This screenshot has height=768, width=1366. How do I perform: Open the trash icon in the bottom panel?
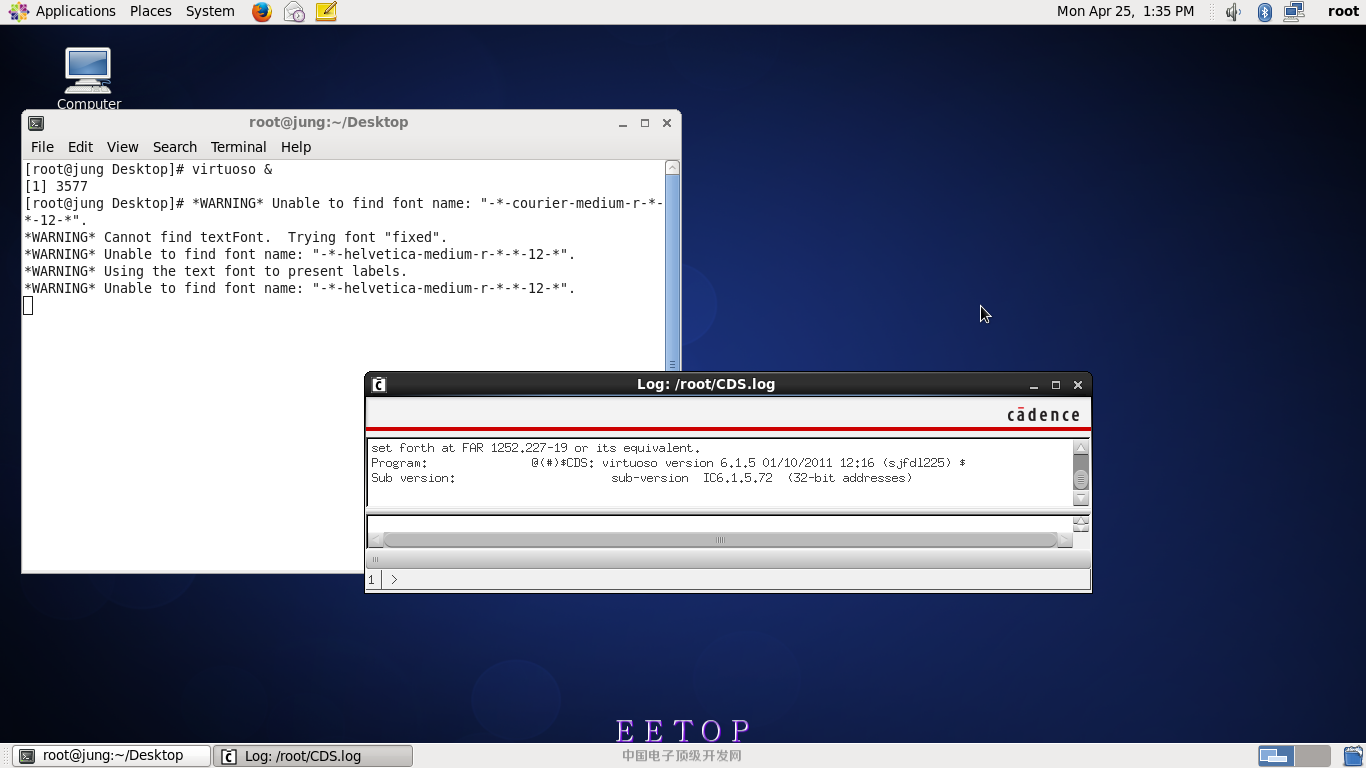click(x=1353, y=756)
